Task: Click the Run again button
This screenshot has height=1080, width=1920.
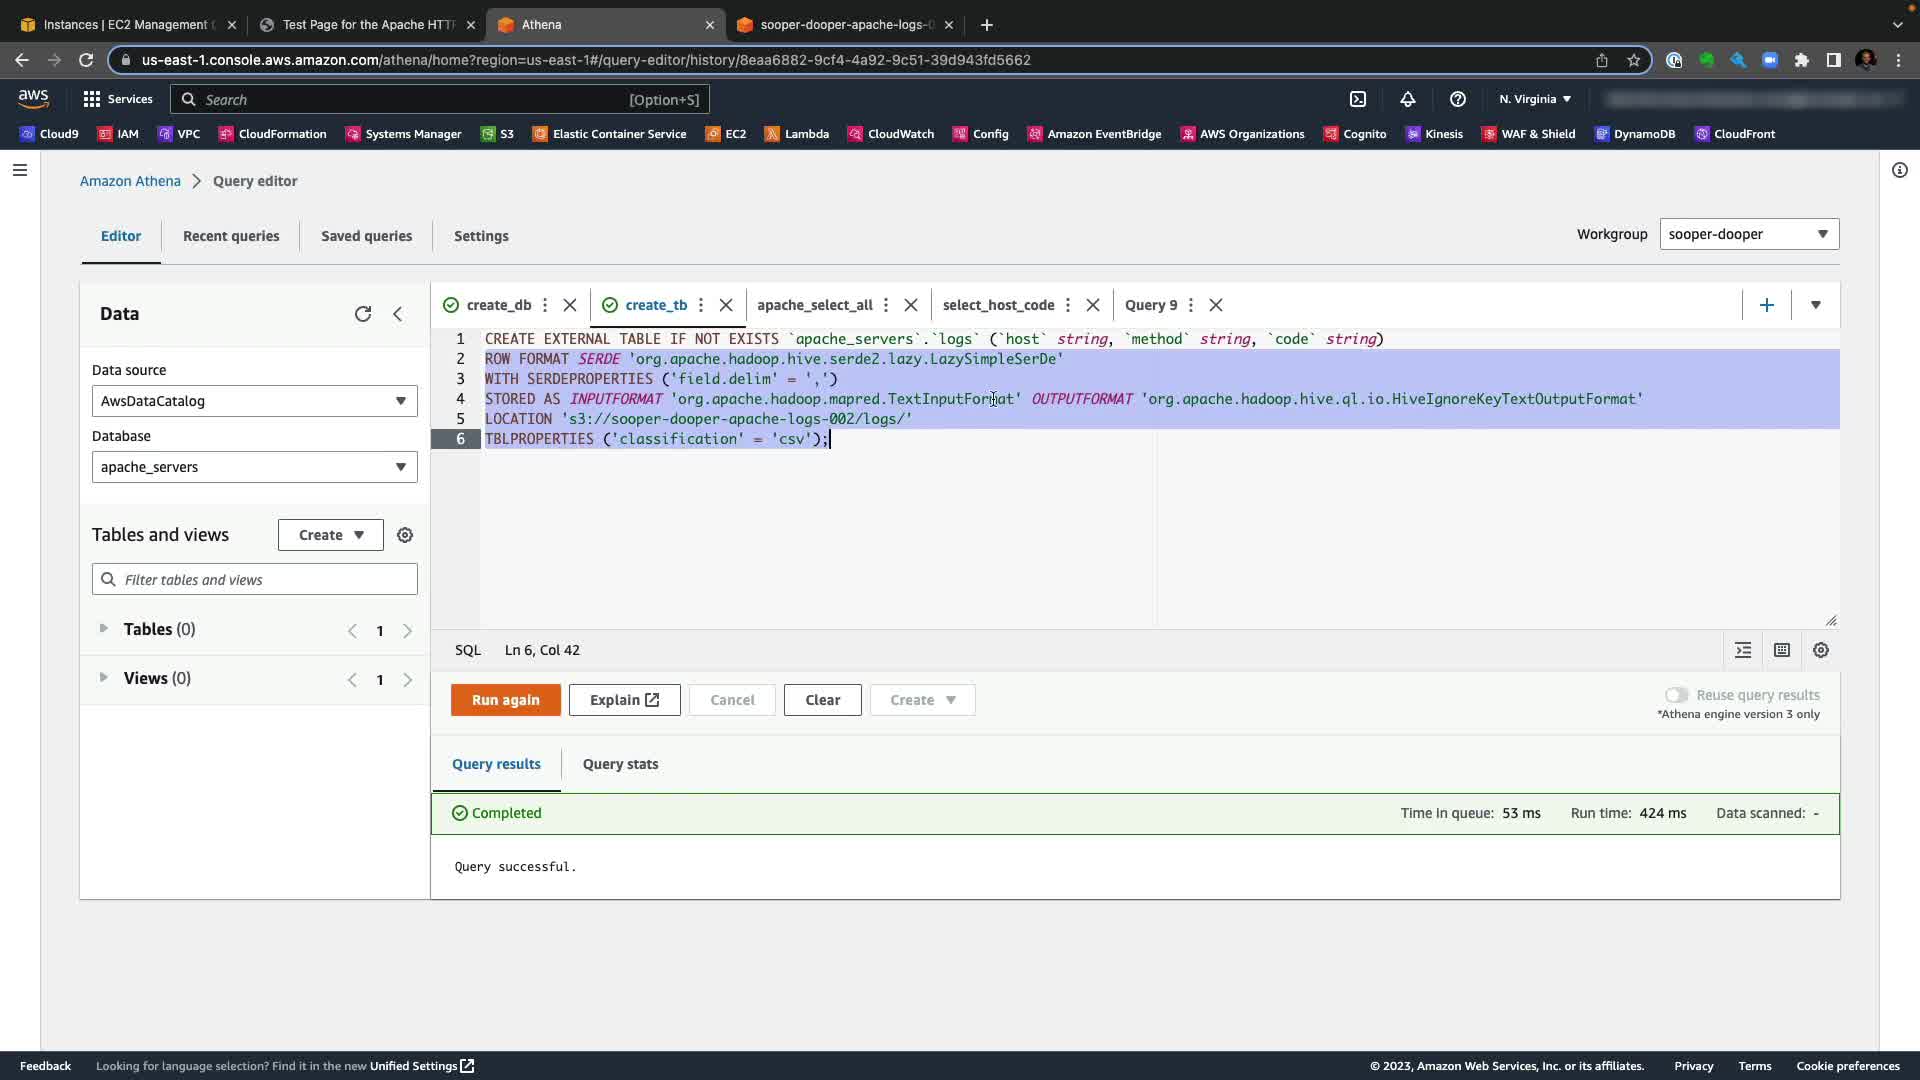Action: 505,700
